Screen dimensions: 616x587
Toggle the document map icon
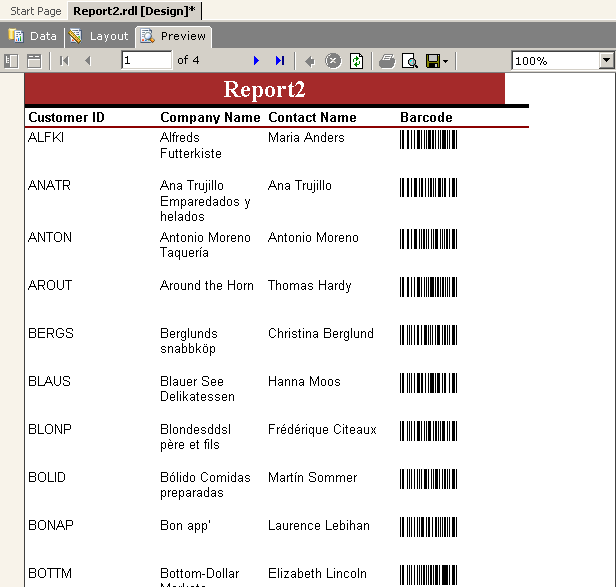[x=11, y=61]
